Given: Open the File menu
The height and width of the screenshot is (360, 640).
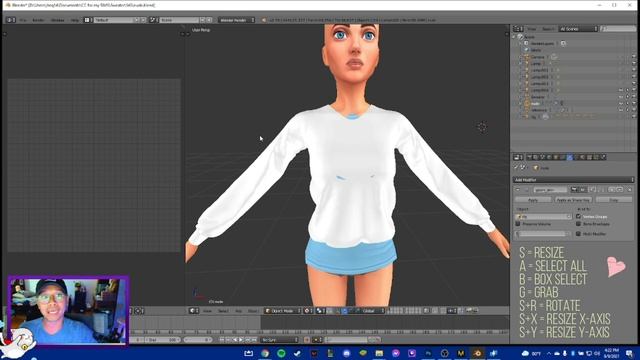Looking at the screenshot, I should coord(23,20).
